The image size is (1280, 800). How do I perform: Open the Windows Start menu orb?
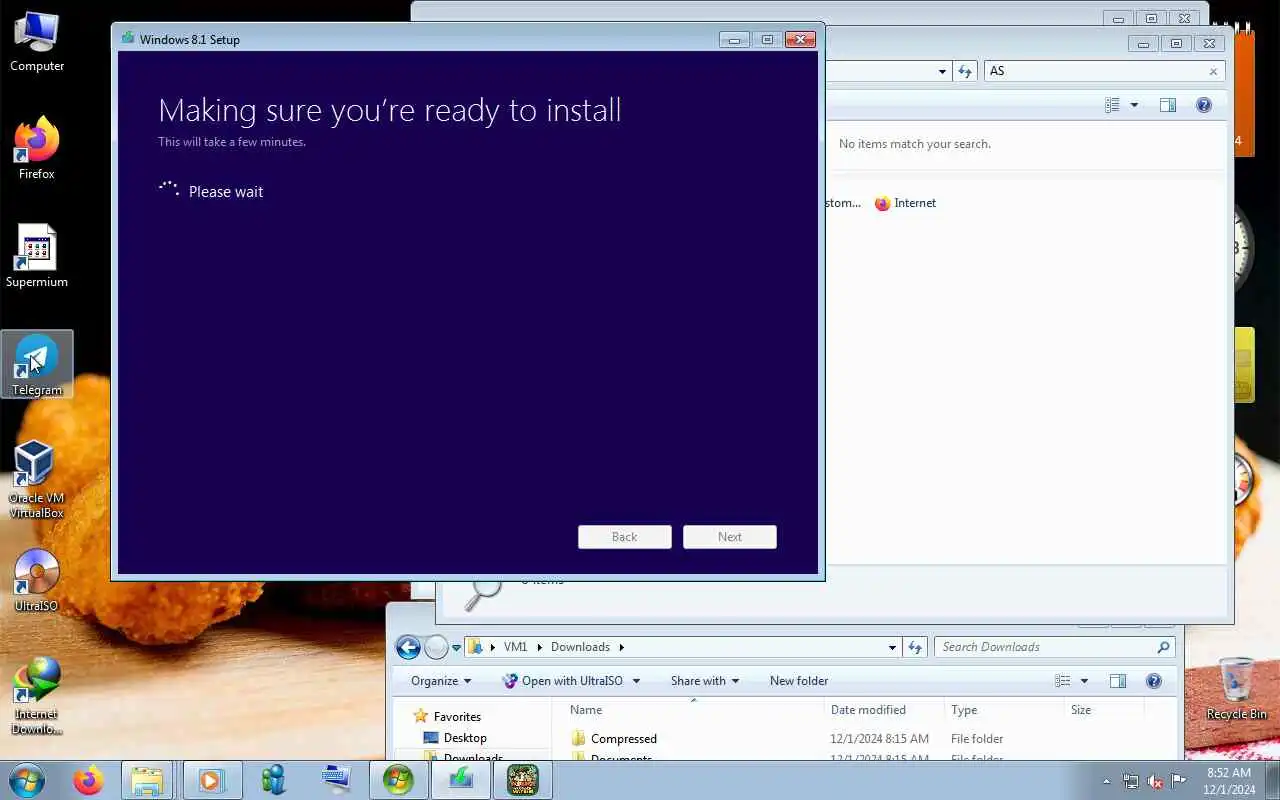point(27,779)
